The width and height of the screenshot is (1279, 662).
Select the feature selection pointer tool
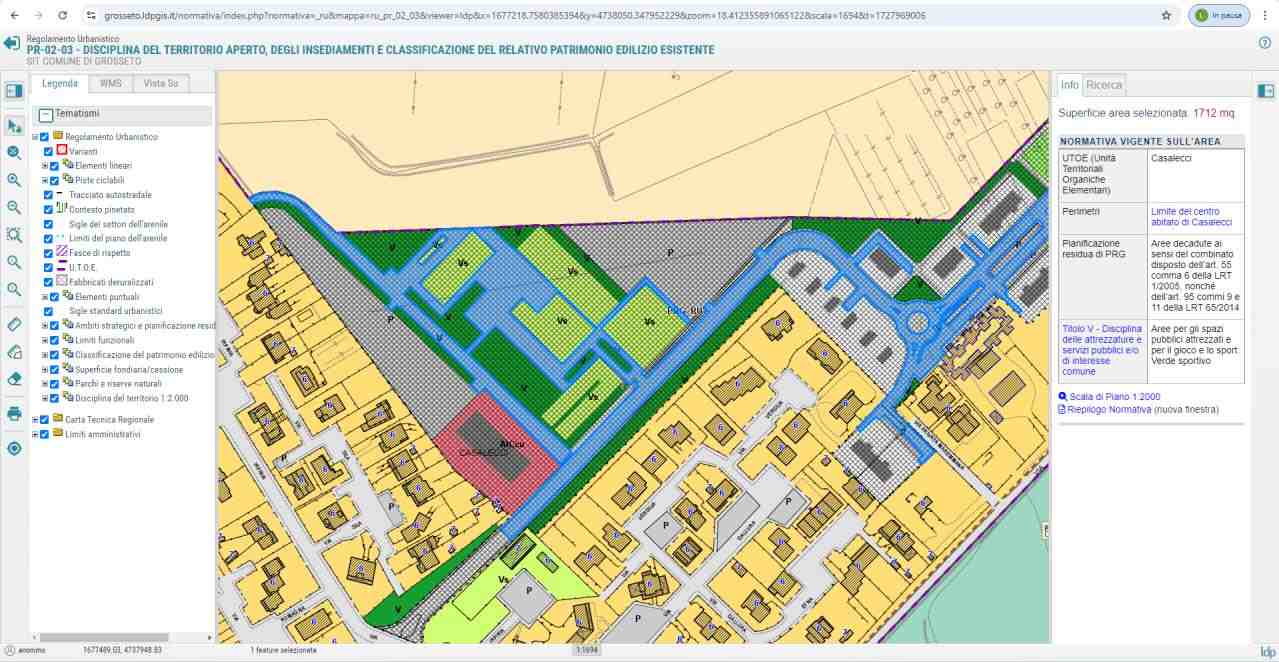[14, 126]
